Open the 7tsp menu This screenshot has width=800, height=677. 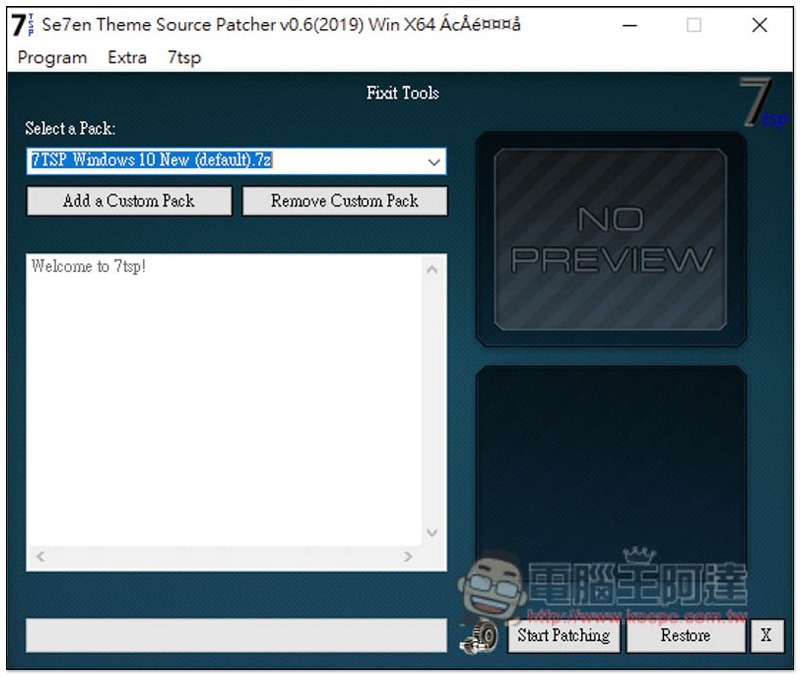coord(184,58)
